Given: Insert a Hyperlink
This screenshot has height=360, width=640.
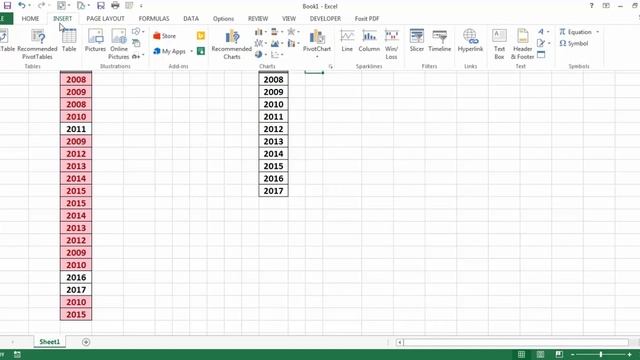Looking at the screenshot, I should coord(470,40).
